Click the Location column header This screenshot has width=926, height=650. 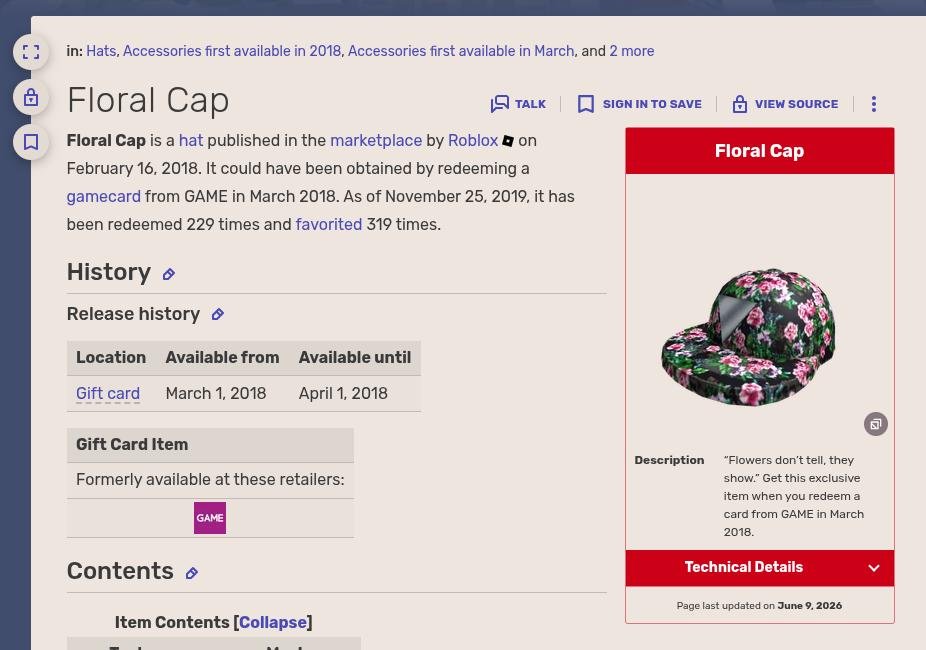click(111, 357)
